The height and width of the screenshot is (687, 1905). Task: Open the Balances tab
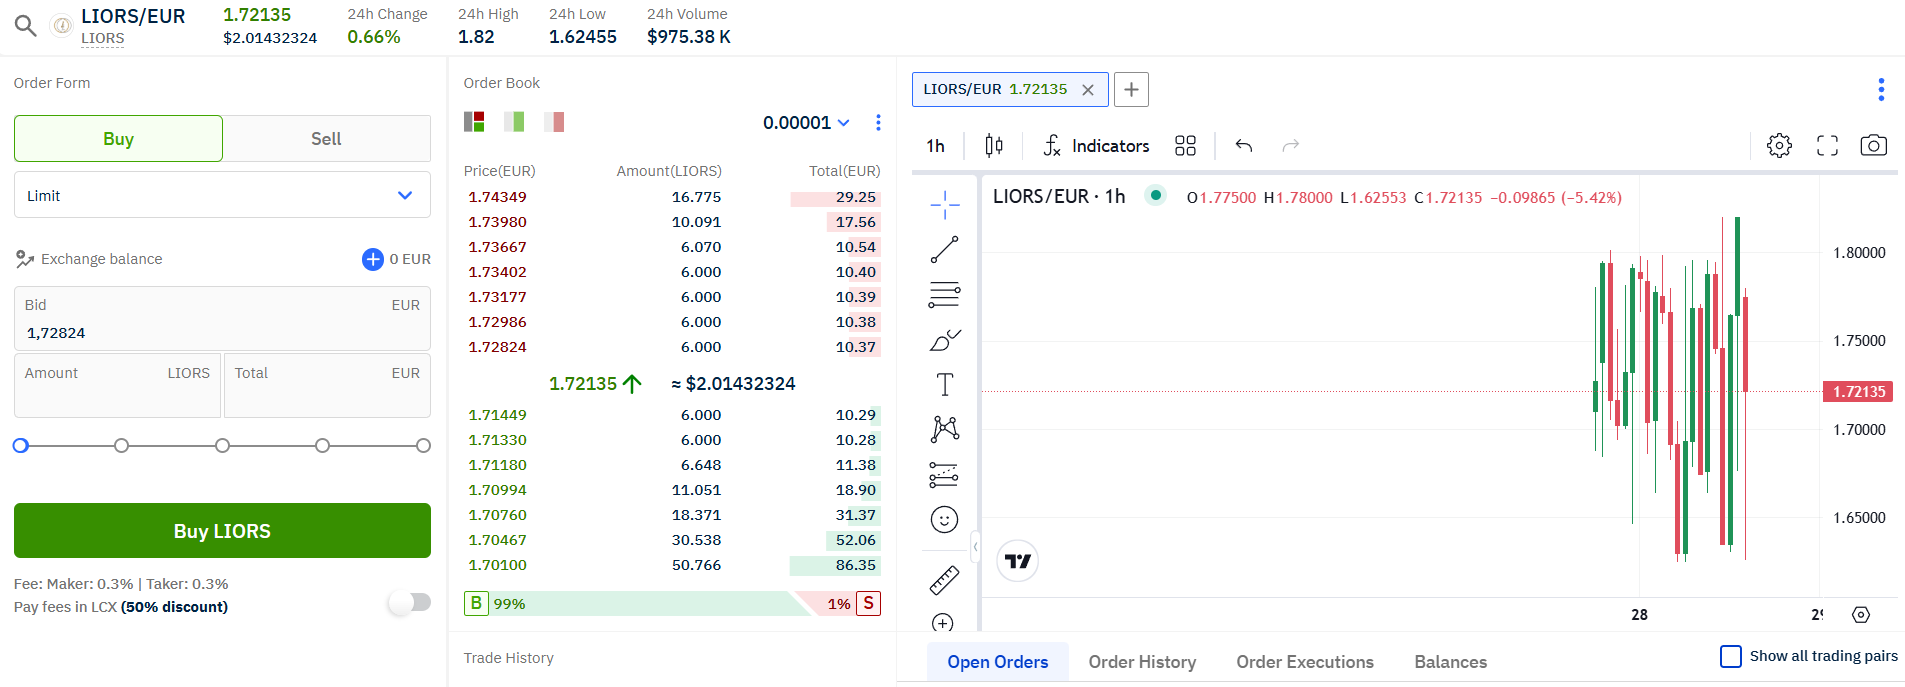1450,662
